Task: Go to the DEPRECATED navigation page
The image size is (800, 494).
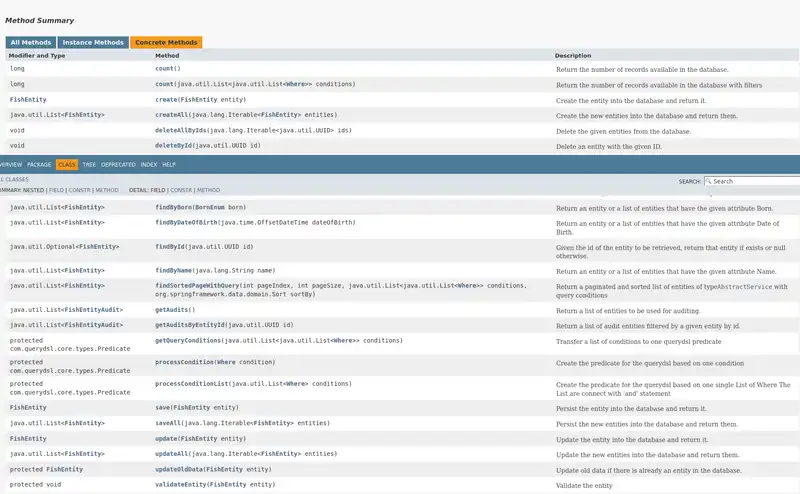Action: [118, 164]
